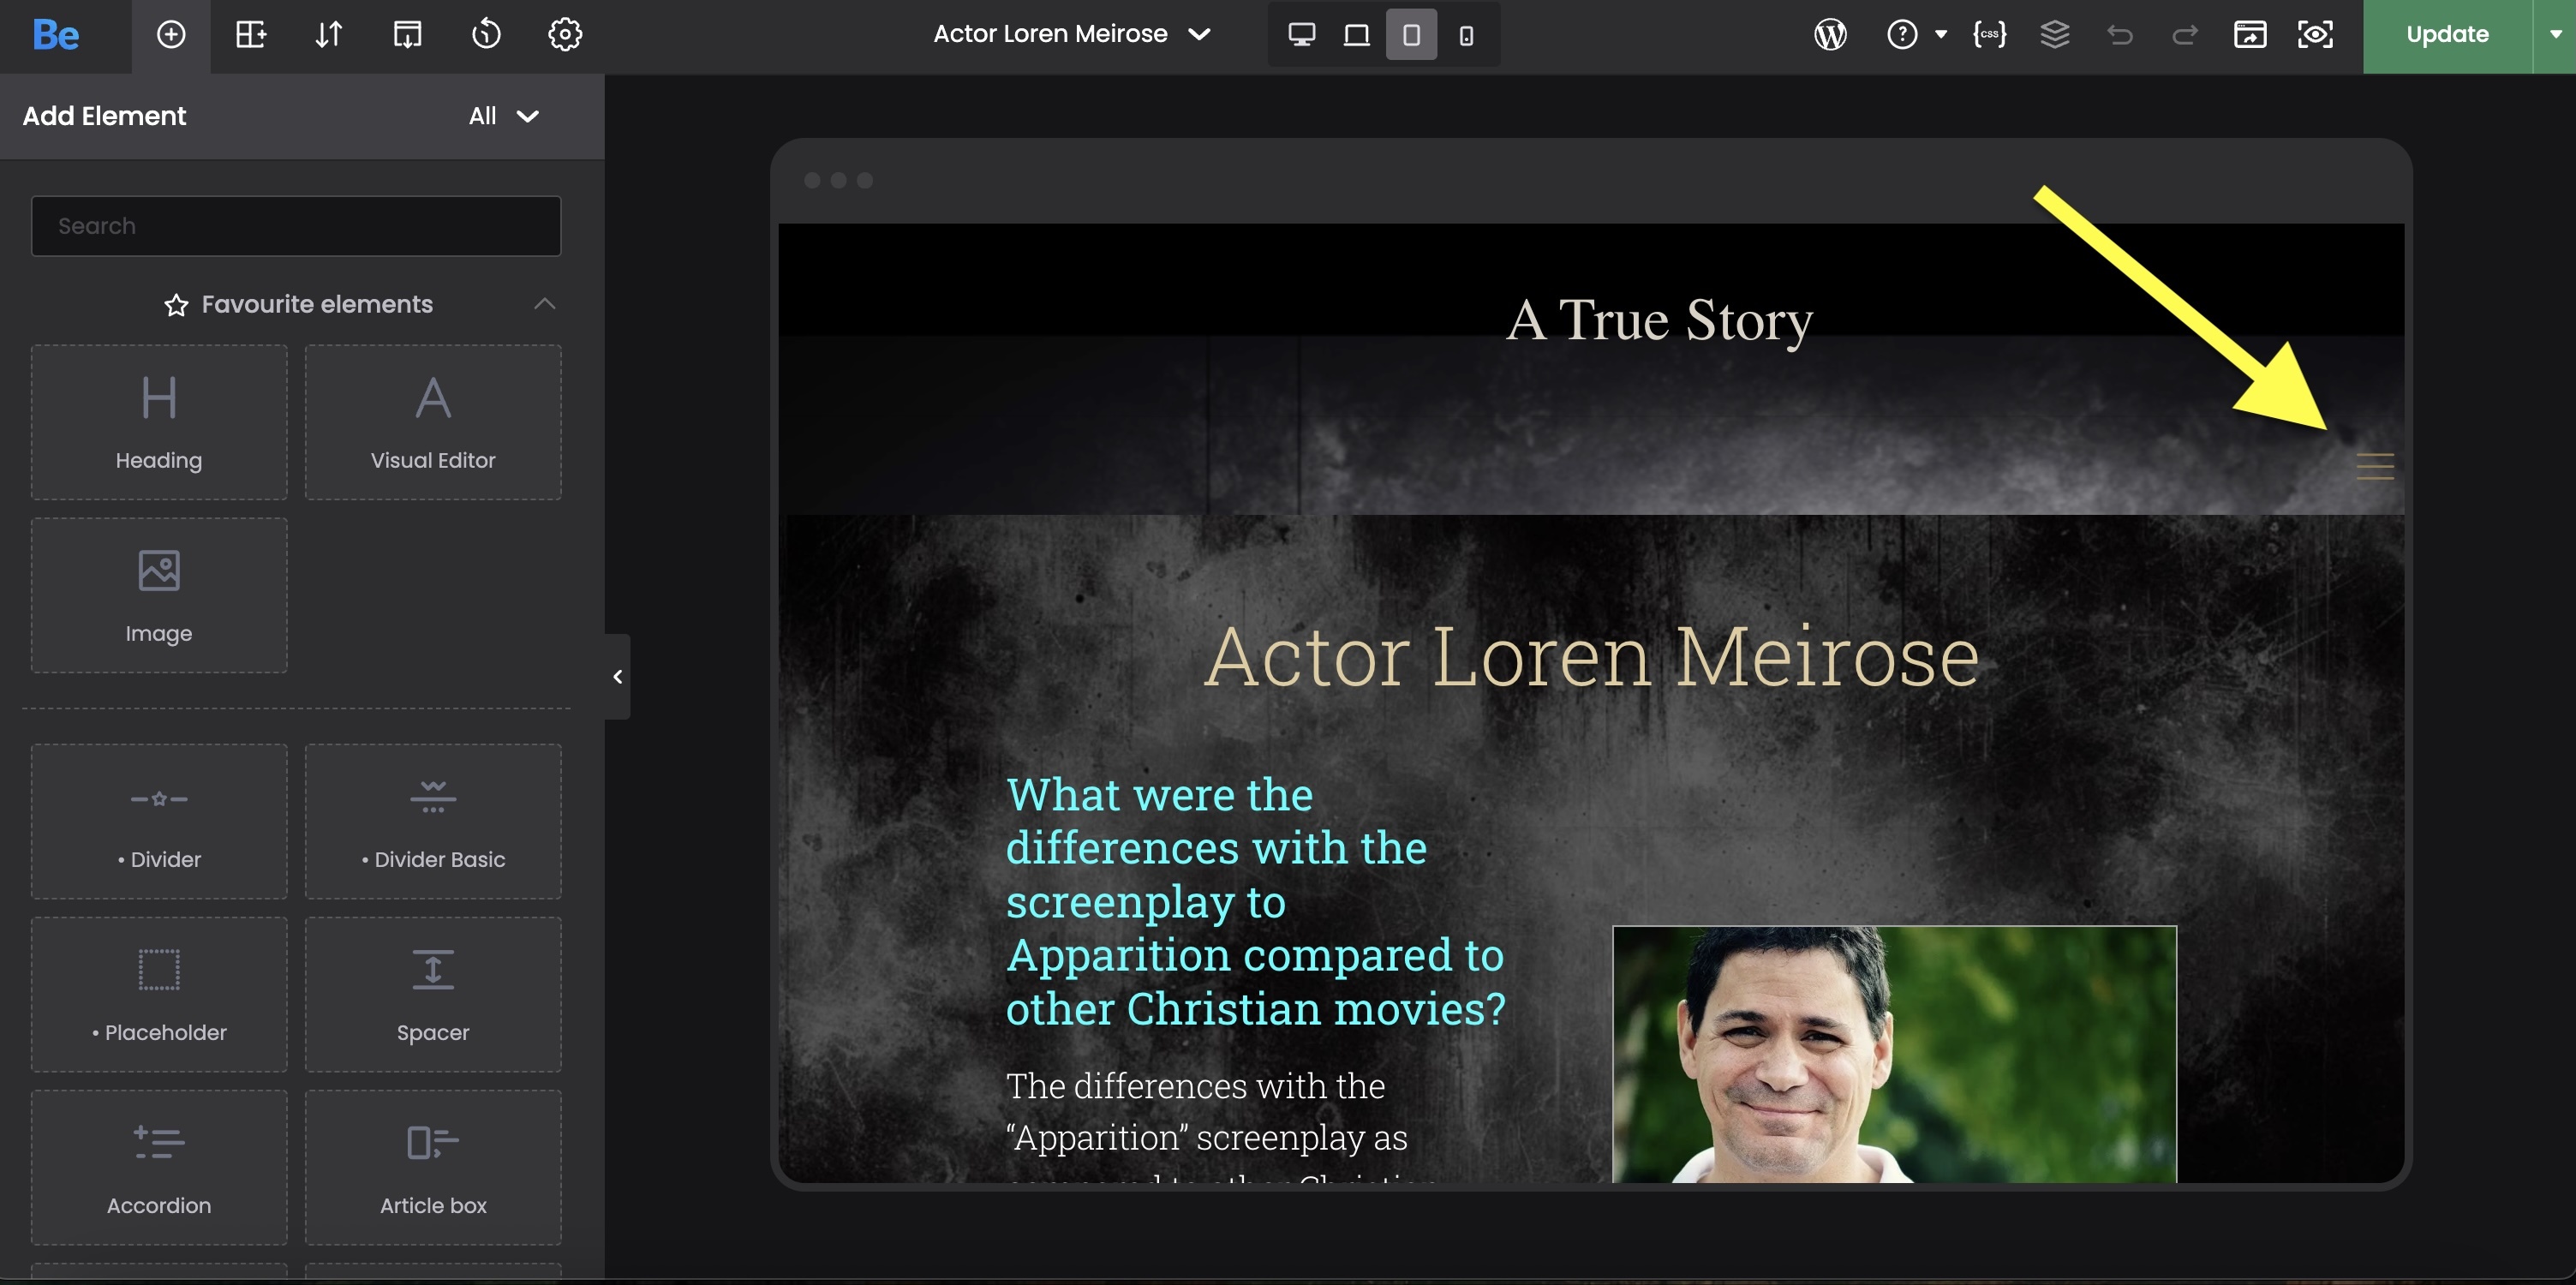Collapse the Favourite elements section
The width and height of the screenshot is (2576, 1285).
(544, 304)
